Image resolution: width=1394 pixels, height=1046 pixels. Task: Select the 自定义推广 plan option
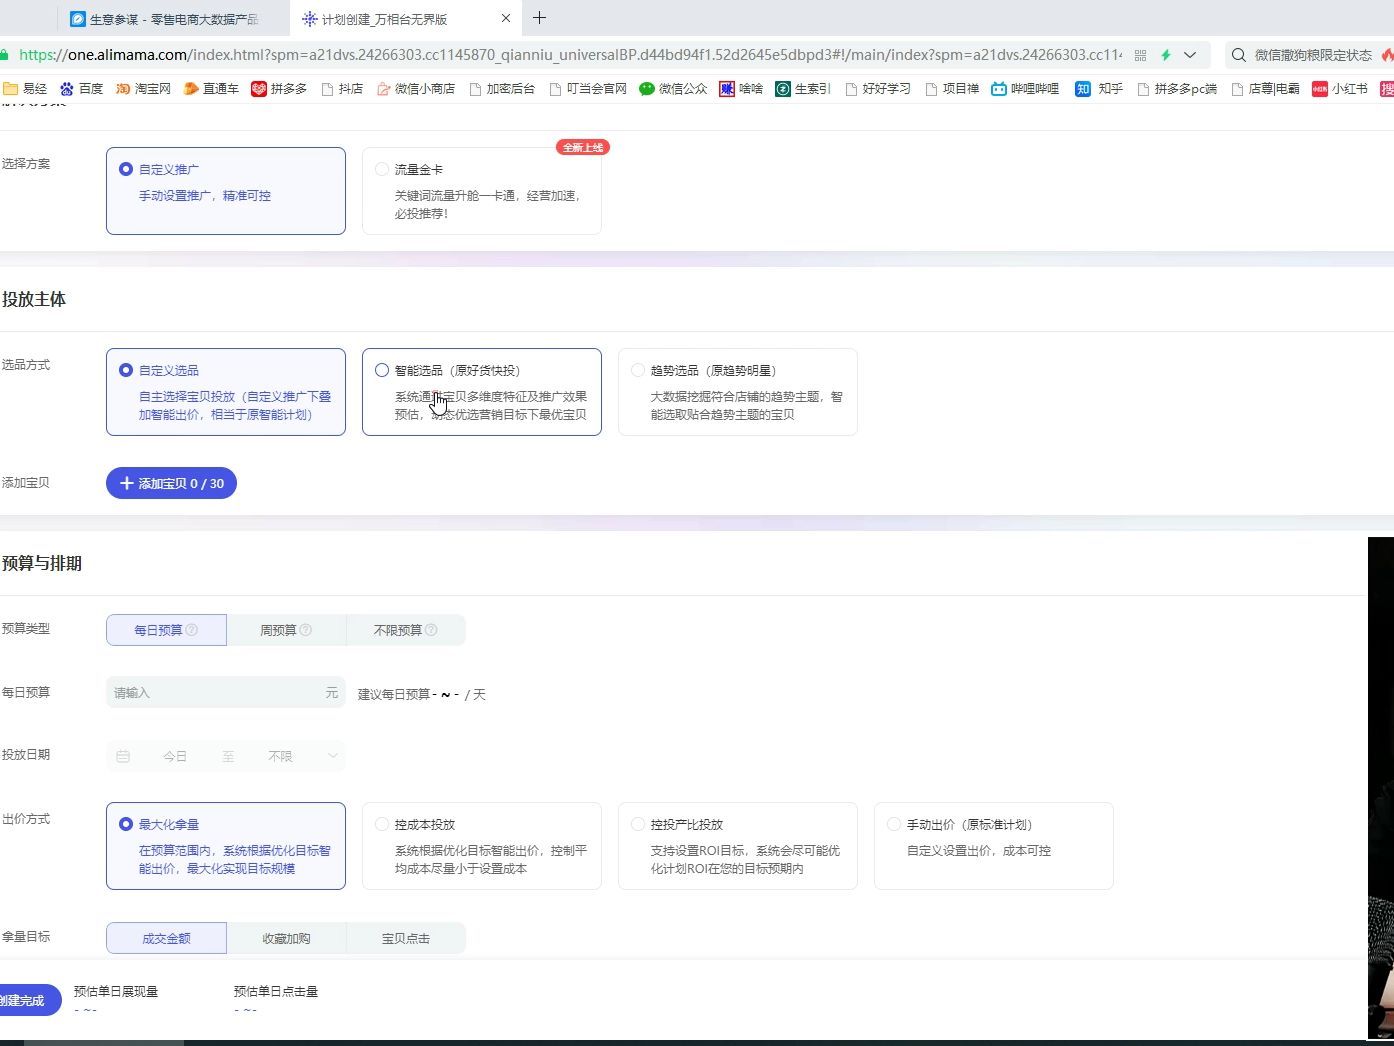pyautogui.click(x=226, y=191)
